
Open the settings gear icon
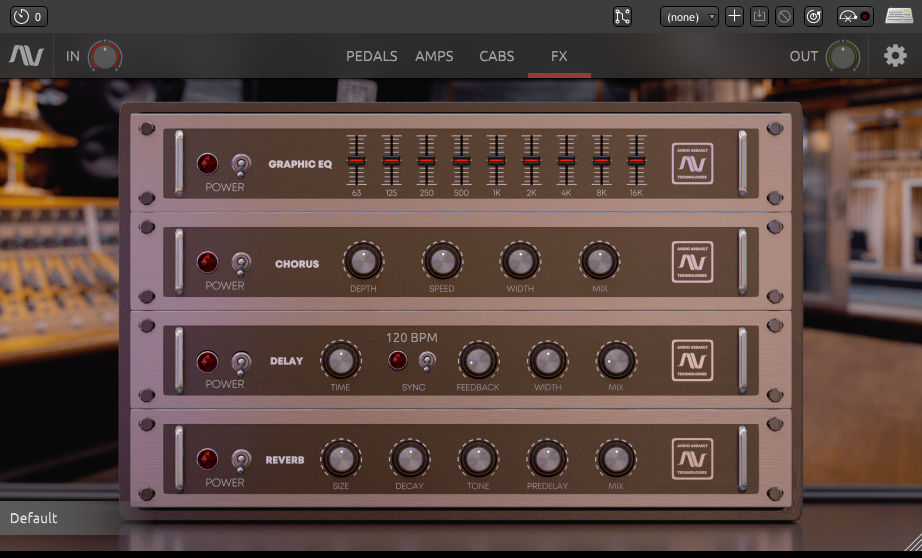coord(895,56)
